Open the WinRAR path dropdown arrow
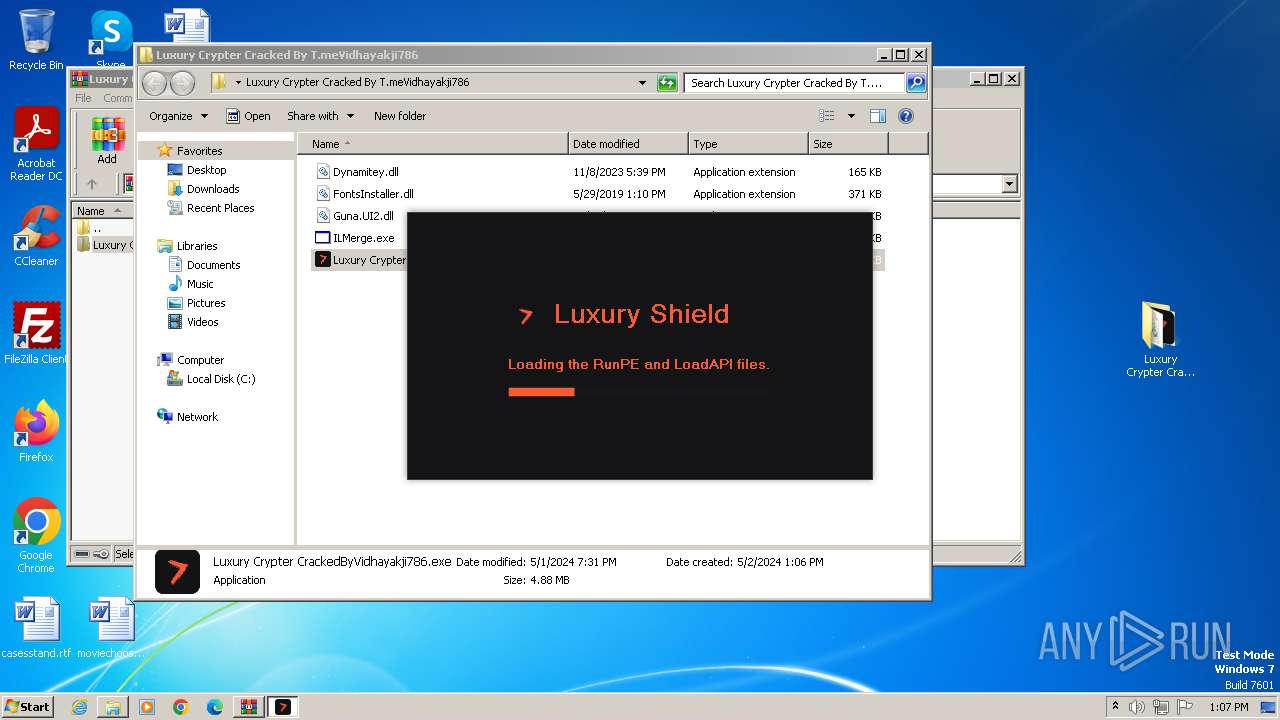1280x720 pixels. coord(1009,184)
